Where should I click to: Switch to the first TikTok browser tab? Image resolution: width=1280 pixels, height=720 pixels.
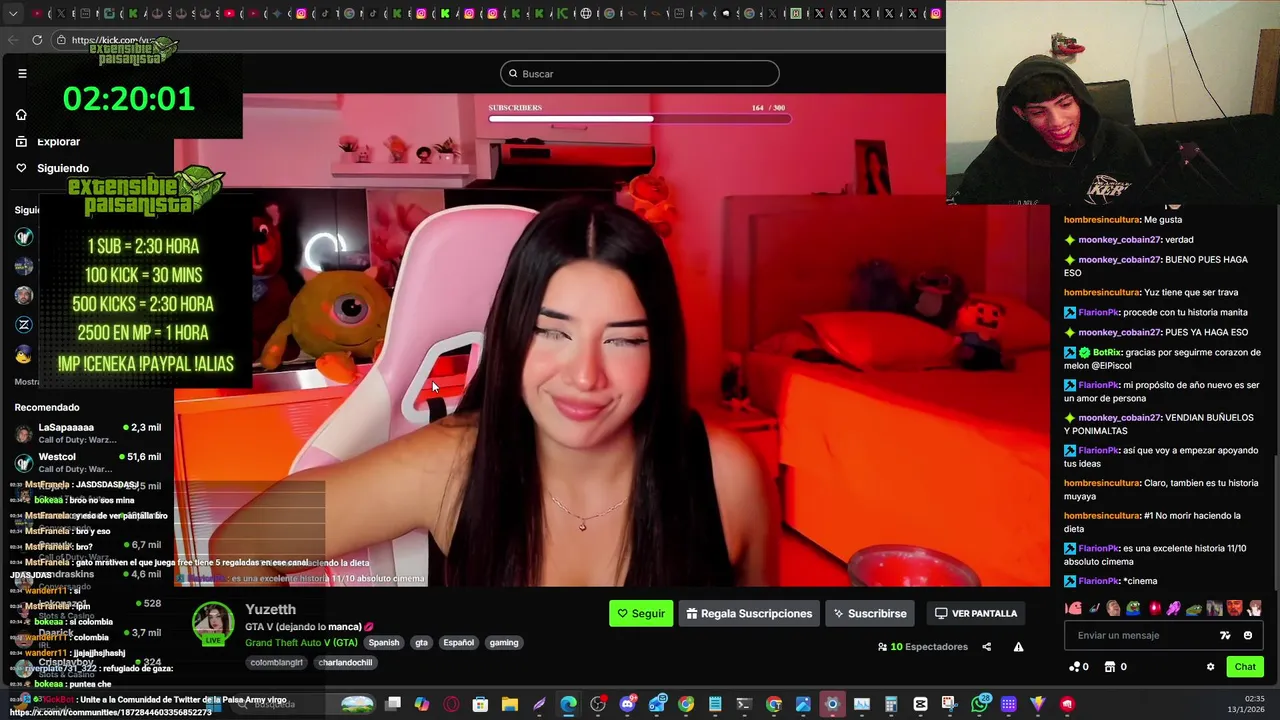coord(325,14)
